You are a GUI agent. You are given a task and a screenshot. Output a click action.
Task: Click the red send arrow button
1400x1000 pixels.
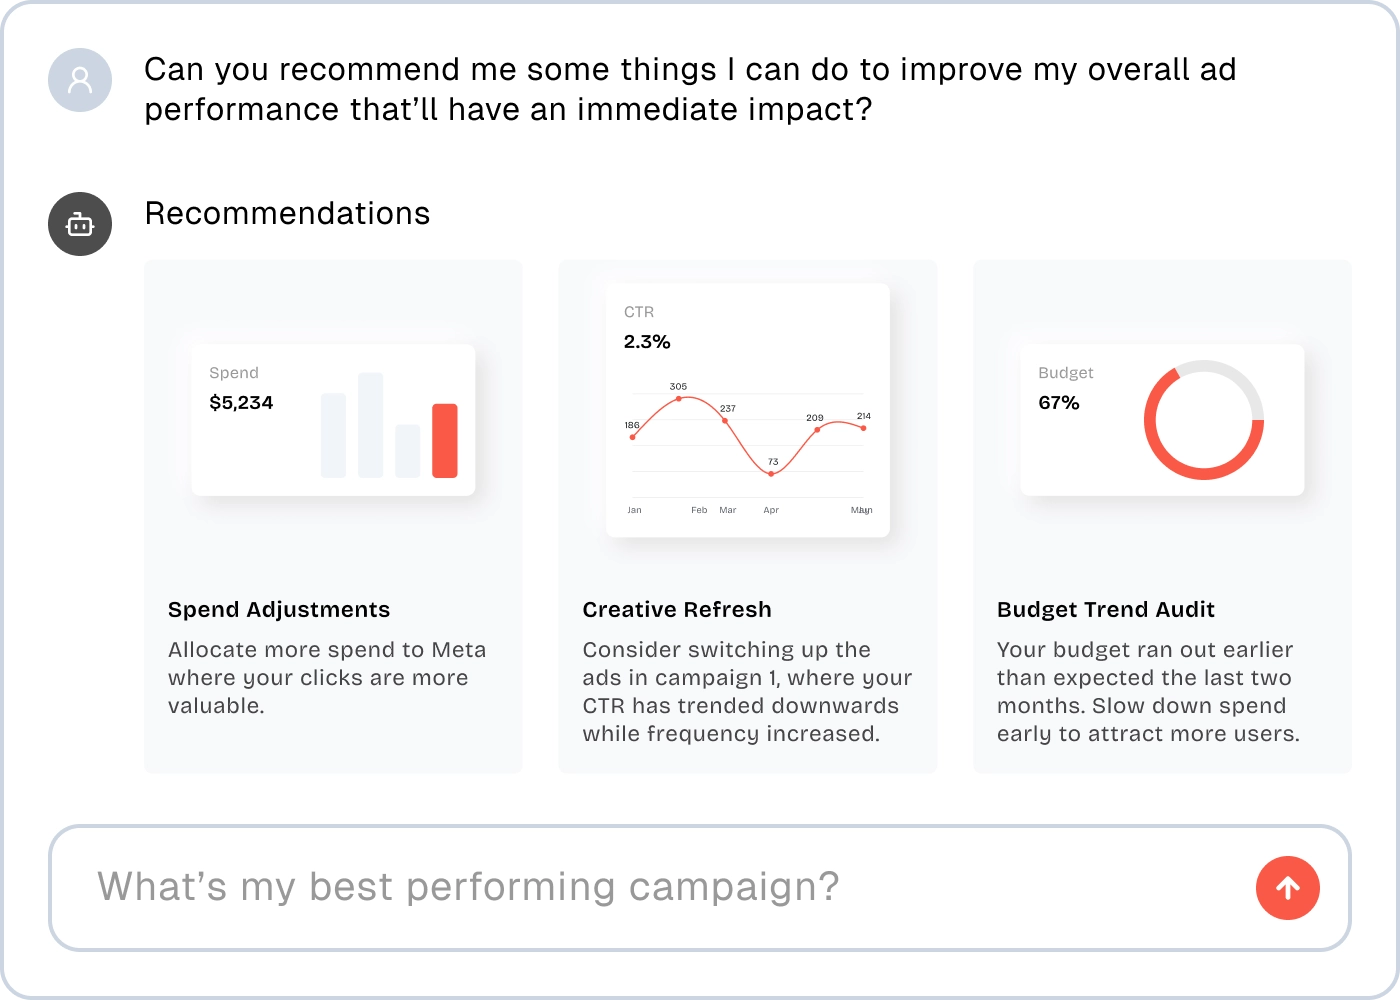tap(1287, 888)
